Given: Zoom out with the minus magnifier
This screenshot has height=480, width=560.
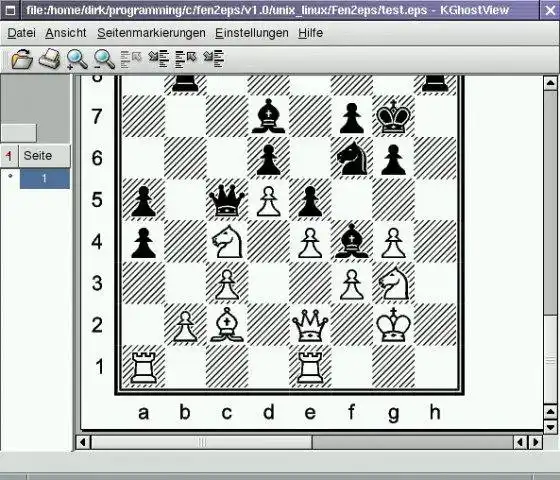Looking at the screenshot, I should tap(104, 59).
